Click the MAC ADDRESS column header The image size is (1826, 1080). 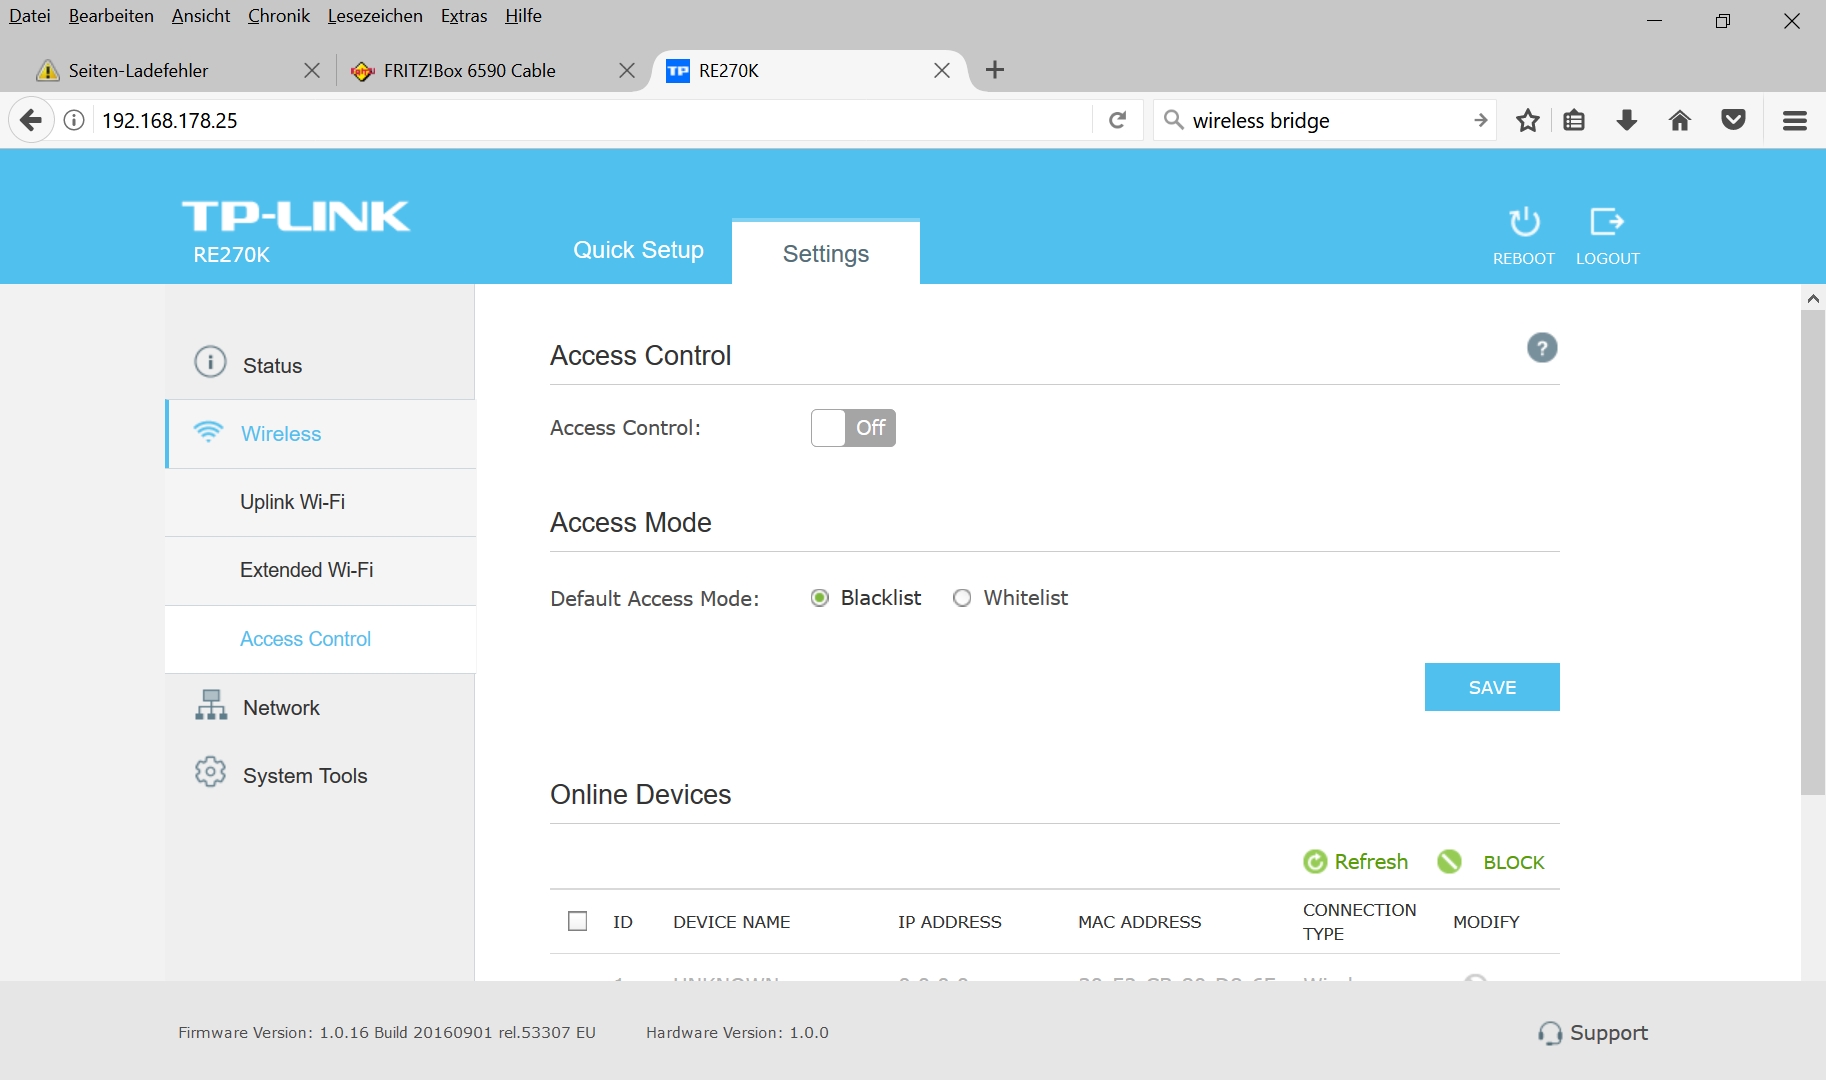coord(1140,922)
